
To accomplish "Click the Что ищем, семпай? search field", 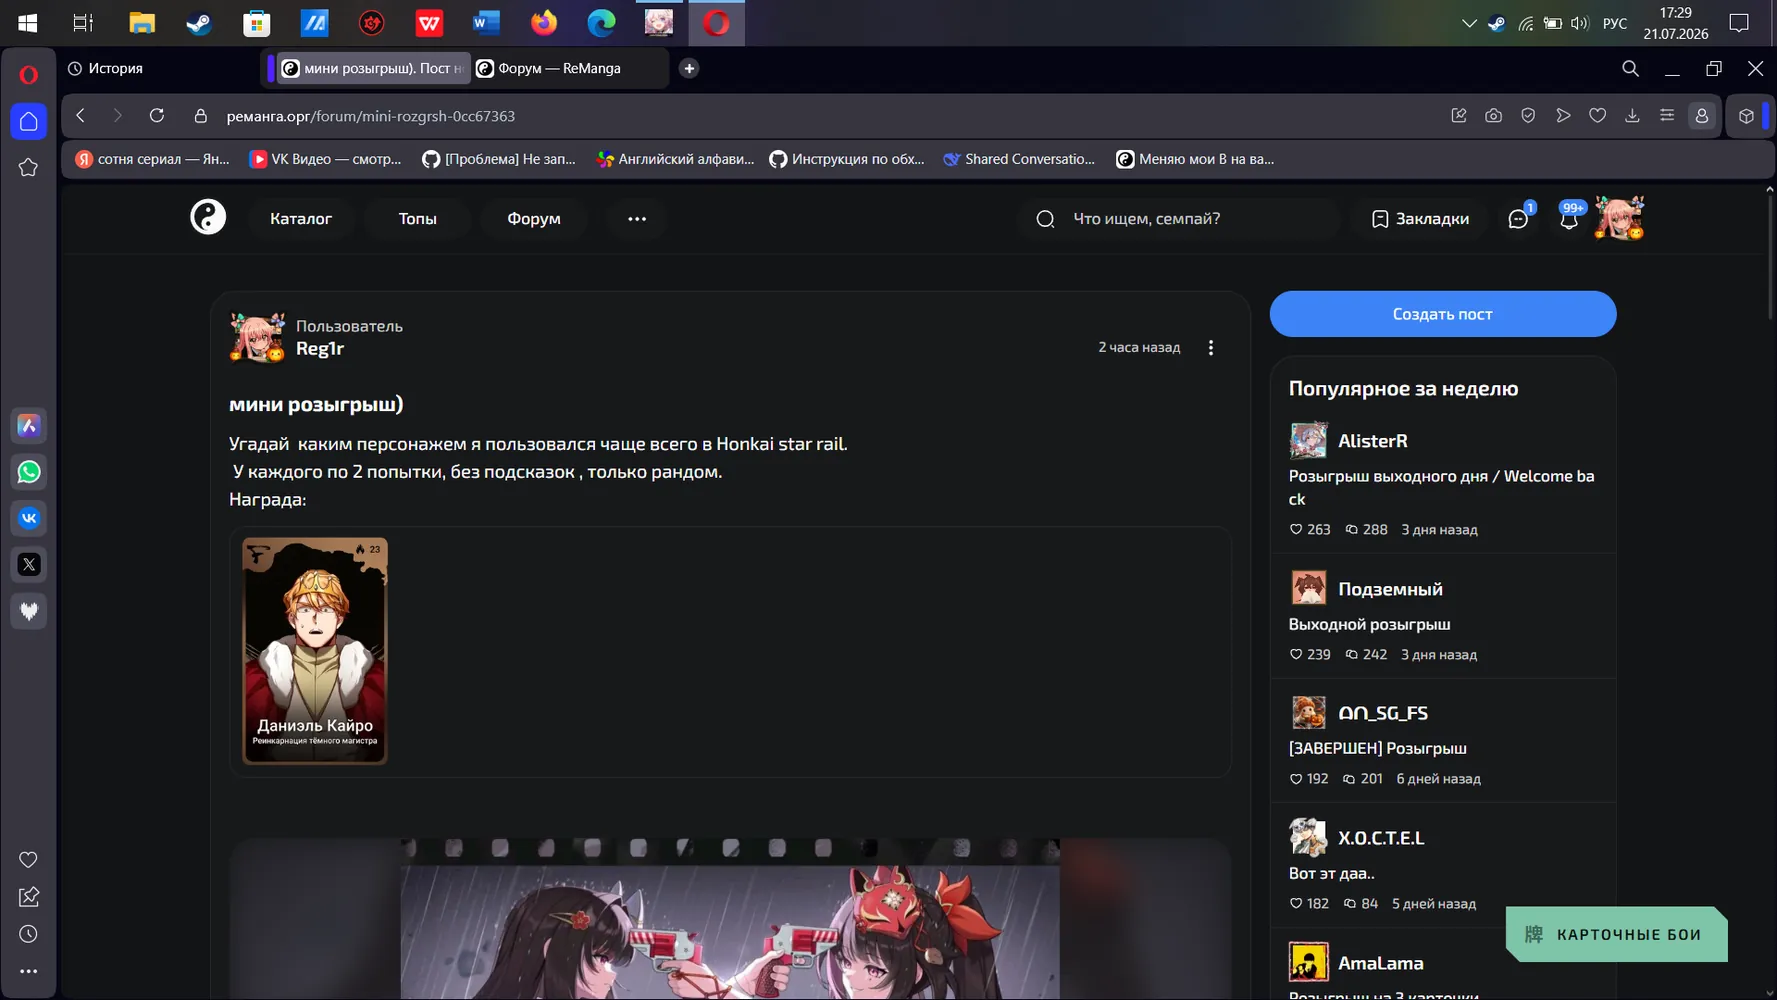I will point(1180,218).
